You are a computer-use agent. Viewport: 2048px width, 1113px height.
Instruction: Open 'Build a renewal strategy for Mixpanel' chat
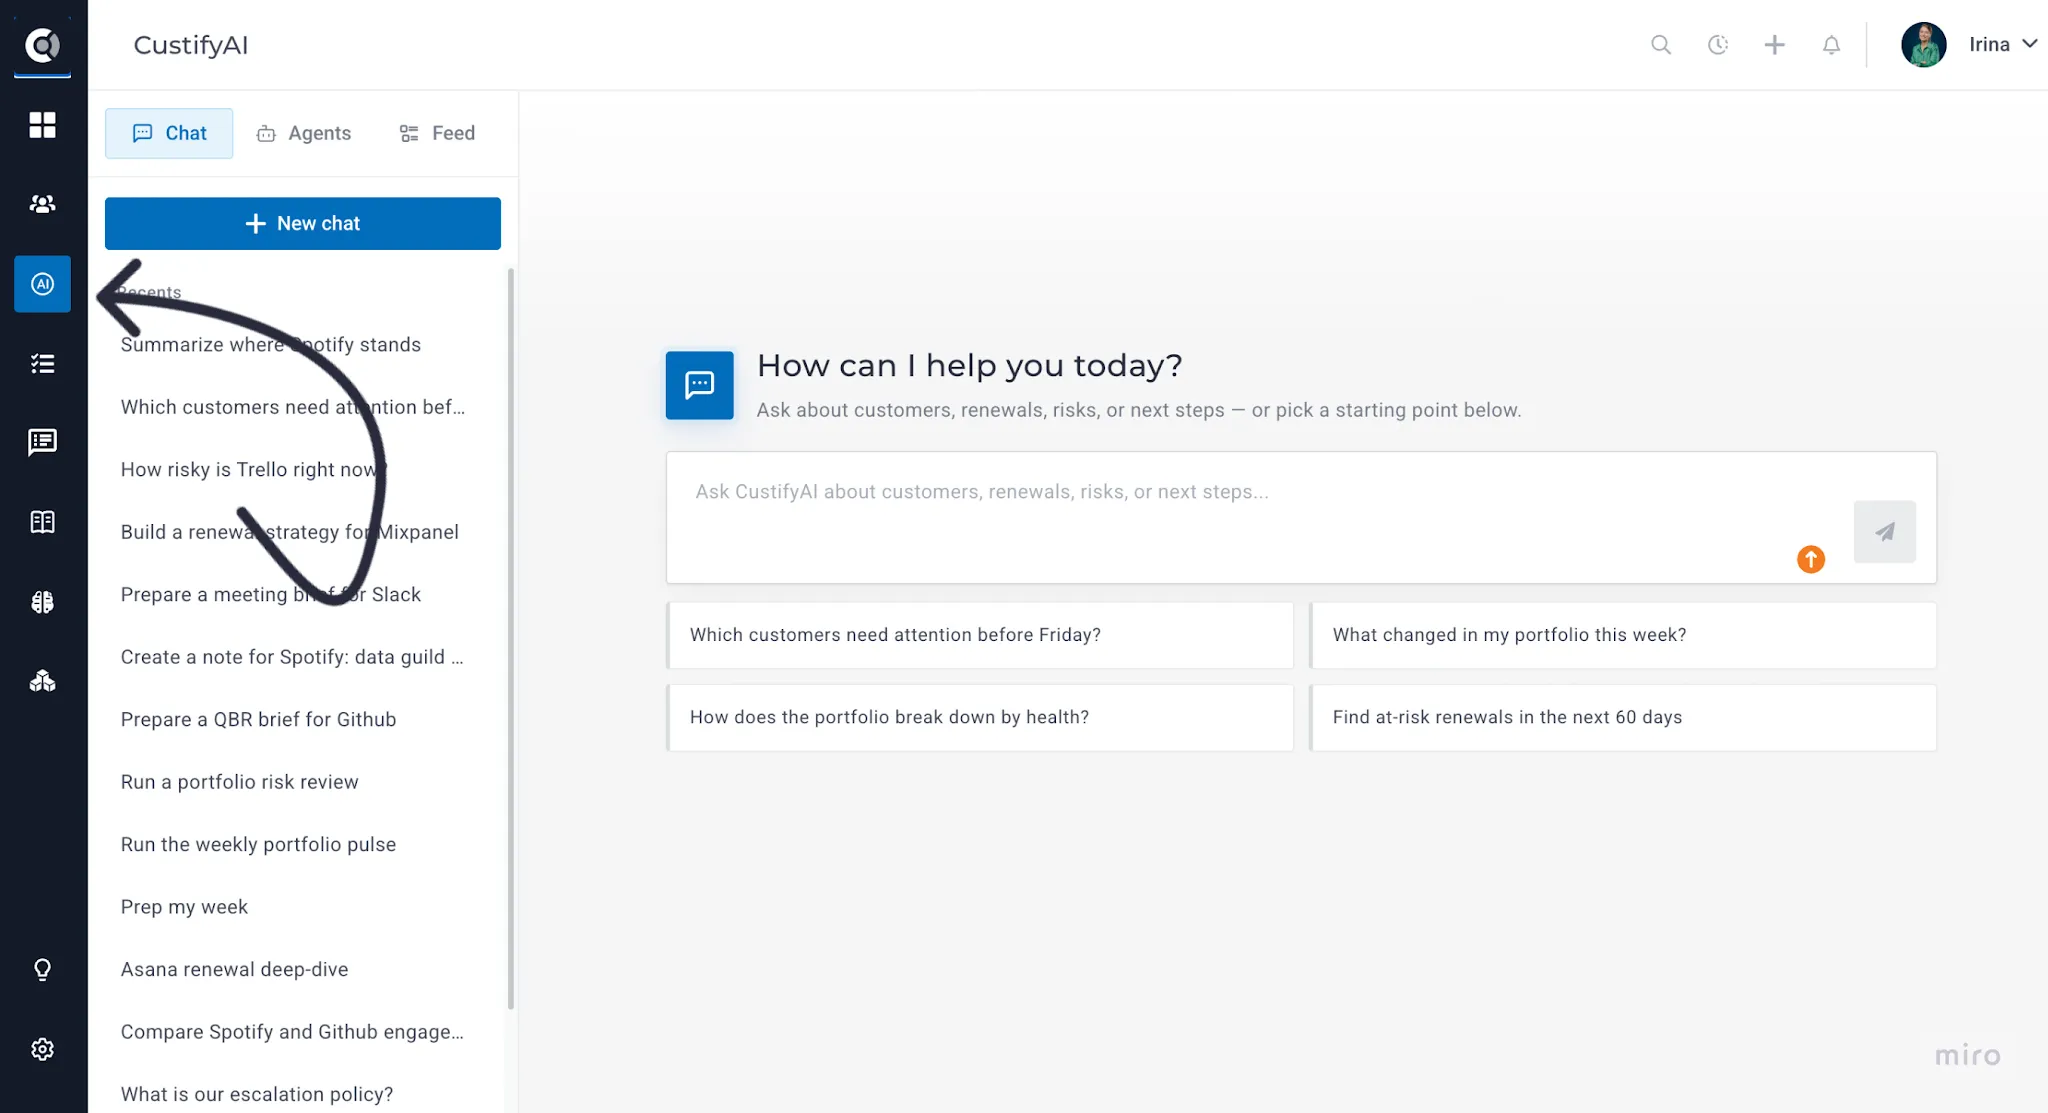point(290,532)
